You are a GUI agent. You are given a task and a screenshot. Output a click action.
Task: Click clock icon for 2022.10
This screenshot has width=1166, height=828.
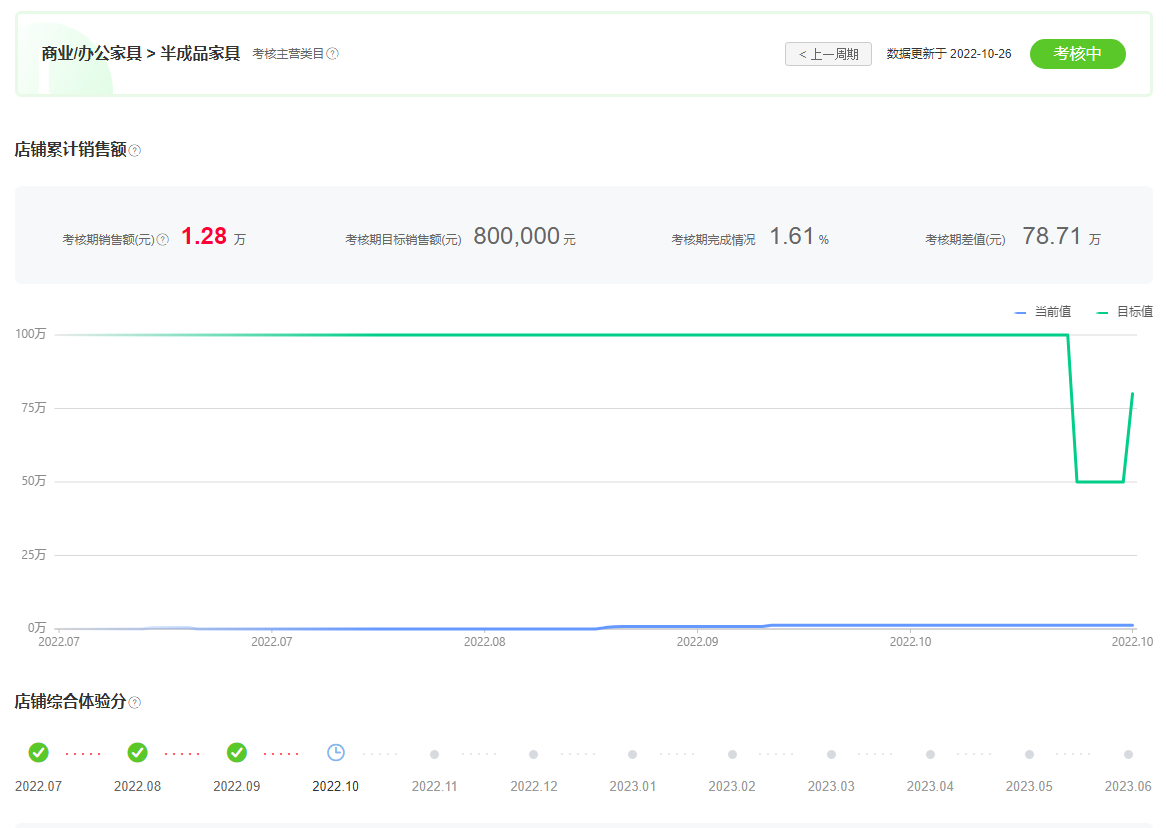click(x=336, y=753)
